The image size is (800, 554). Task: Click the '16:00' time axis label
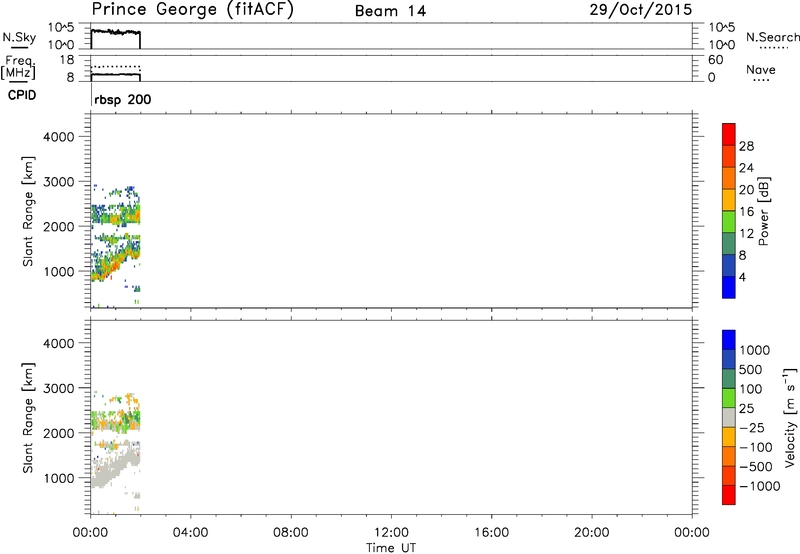492,533
